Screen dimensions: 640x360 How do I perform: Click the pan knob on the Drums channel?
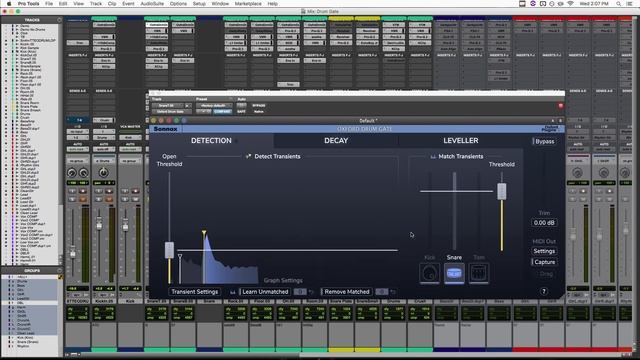pos(103,173)
